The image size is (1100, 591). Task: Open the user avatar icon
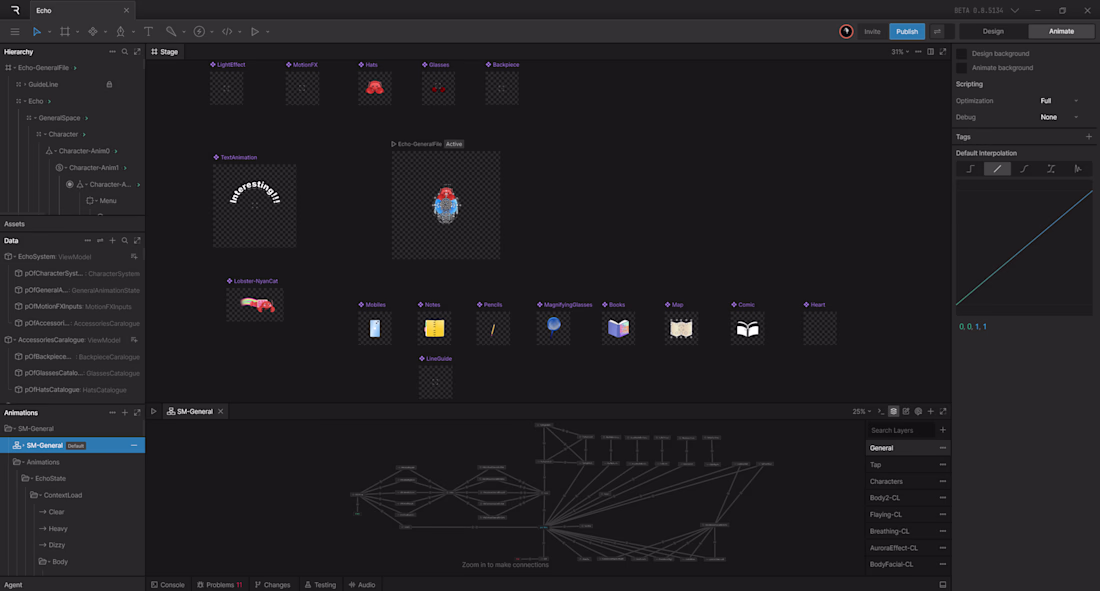[x=846, y=32]
